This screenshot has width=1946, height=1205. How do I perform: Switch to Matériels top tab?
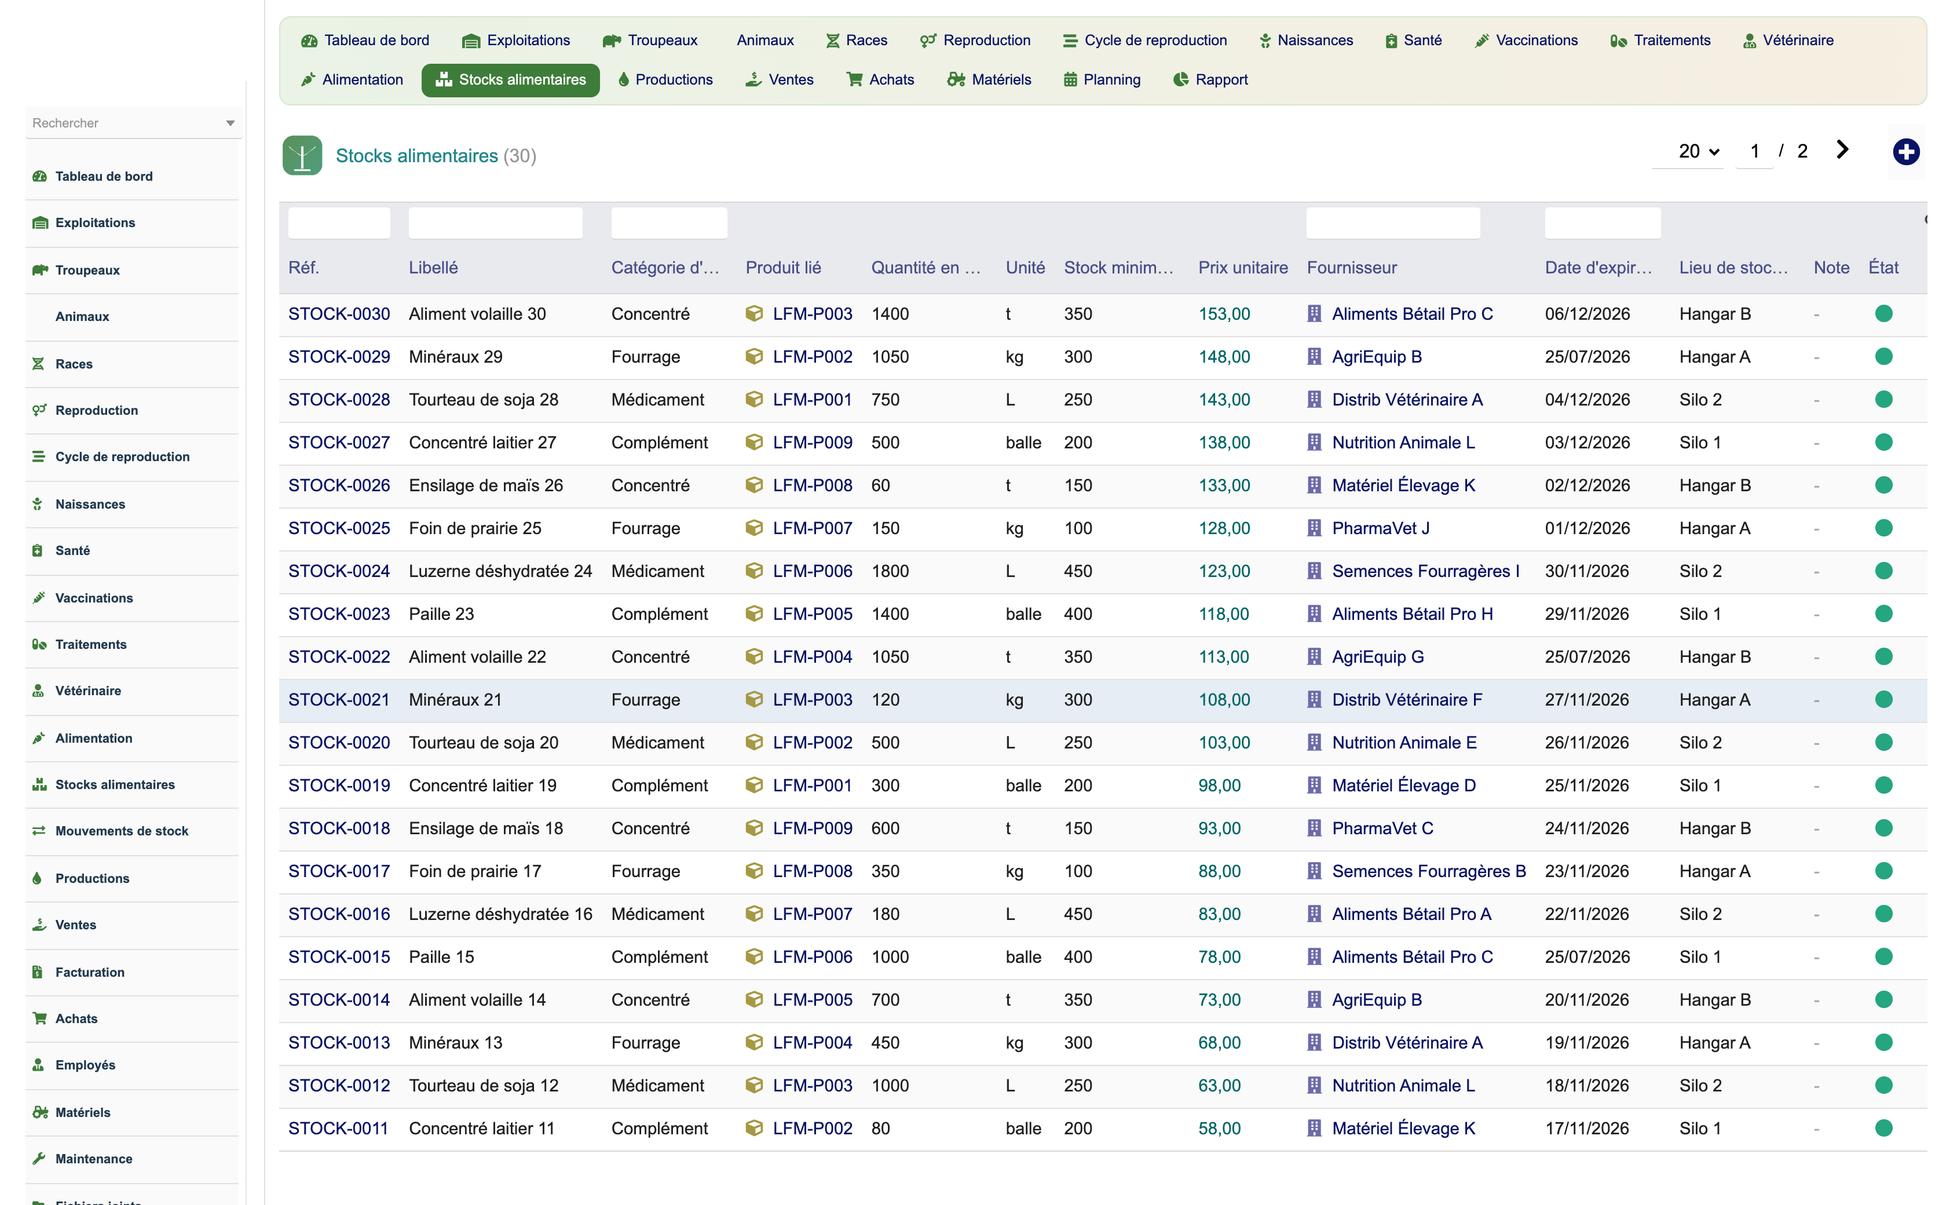click(x=989, y=80)
